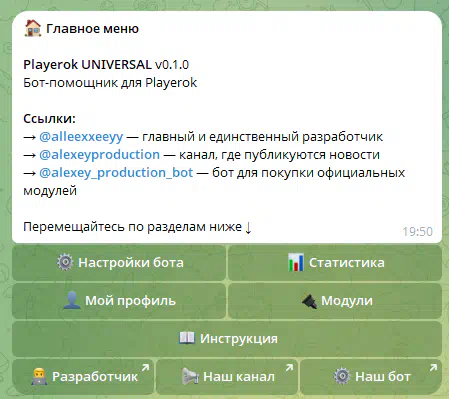Click the bar chart icon beside Статистика
449x399 pixels.
[x=296, y=262]
